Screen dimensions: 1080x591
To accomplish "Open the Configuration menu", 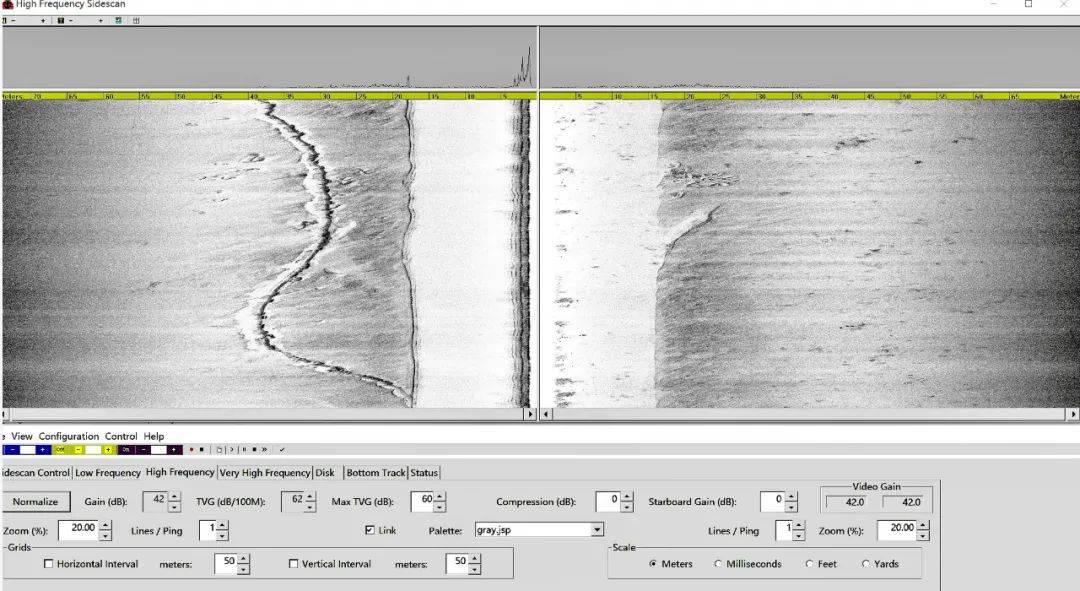I will click(x=68, y=436).
